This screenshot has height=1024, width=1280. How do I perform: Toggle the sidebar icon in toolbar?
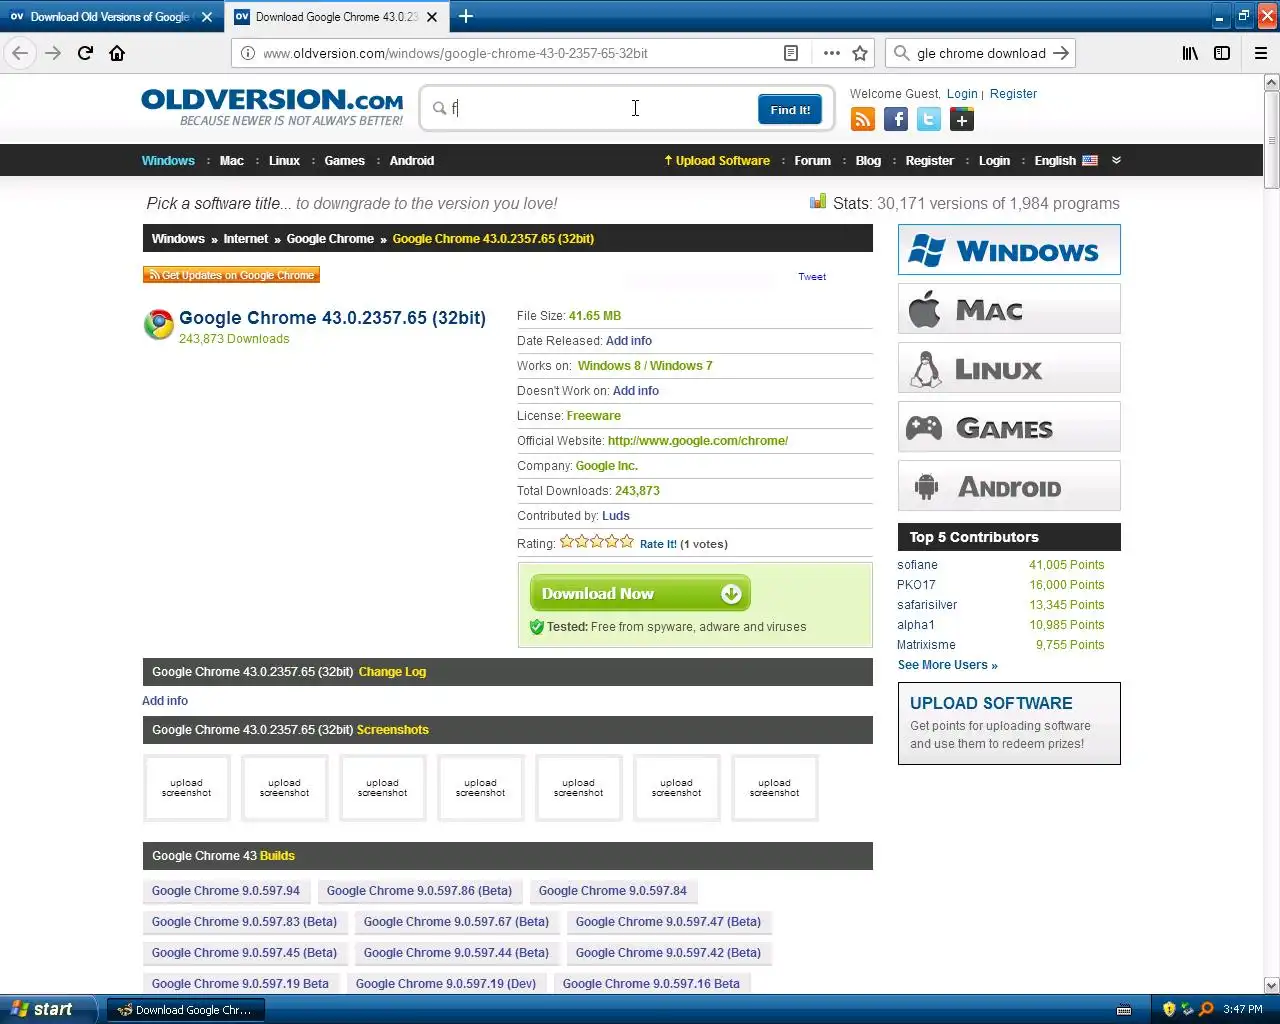point(1222,53)
